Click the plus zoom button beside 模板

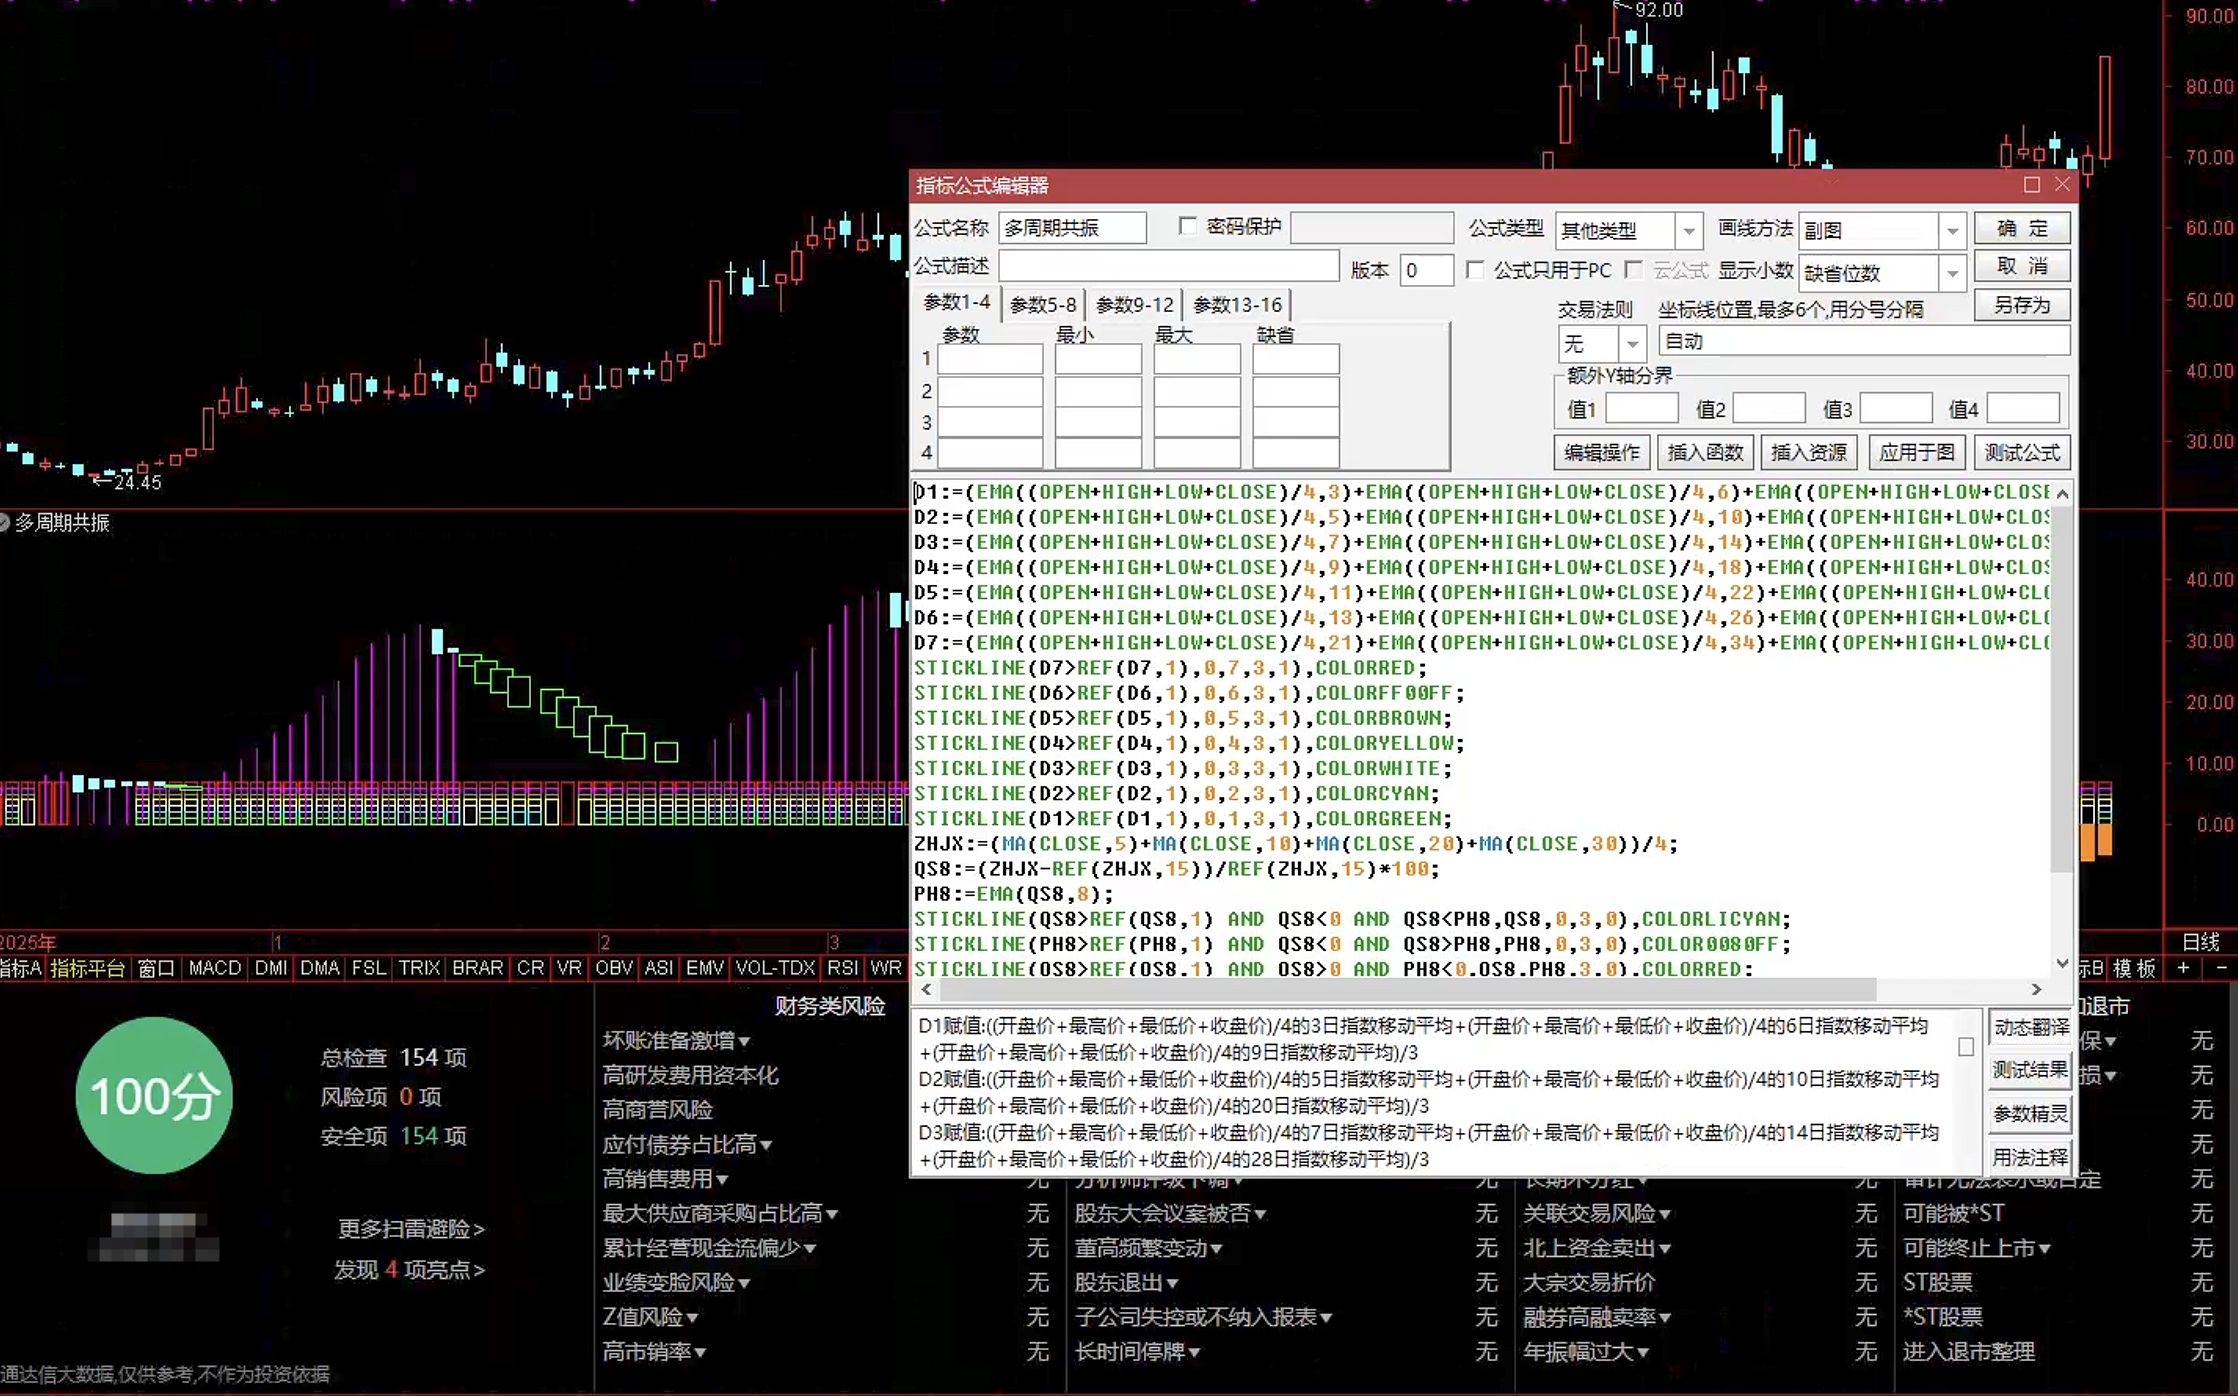click(x=2183, y=968)
